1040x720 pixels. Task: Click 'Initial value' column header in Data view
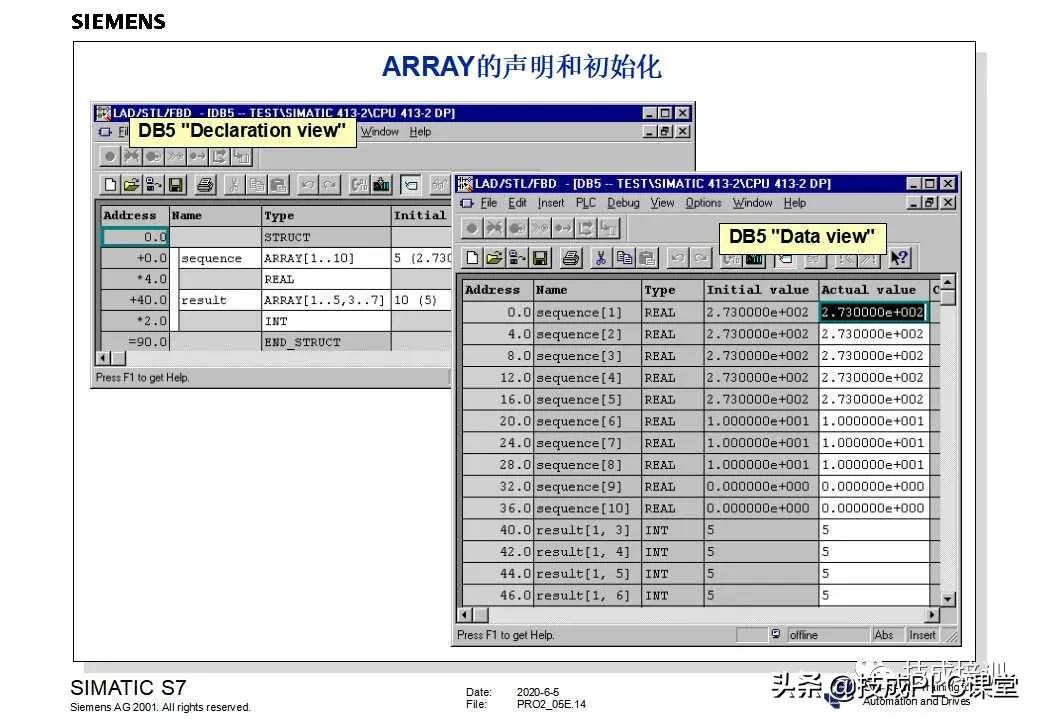(x=760, y=290)
